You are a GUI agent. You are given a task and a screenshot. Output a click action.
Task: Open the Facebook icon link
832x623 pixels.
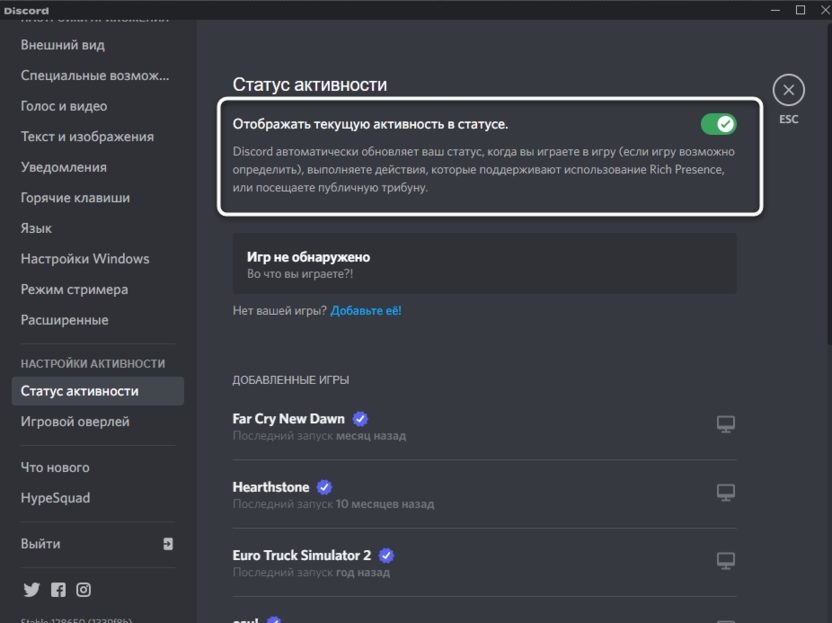point(58,590)
